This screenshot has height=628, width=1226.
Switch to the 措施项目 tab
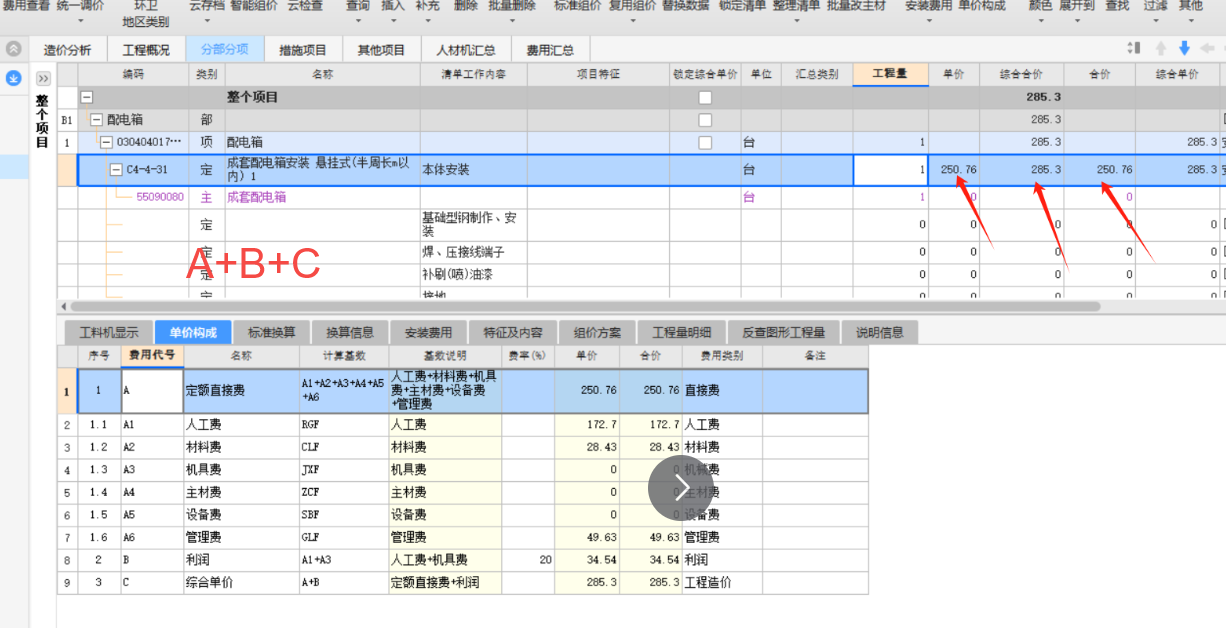303,49
